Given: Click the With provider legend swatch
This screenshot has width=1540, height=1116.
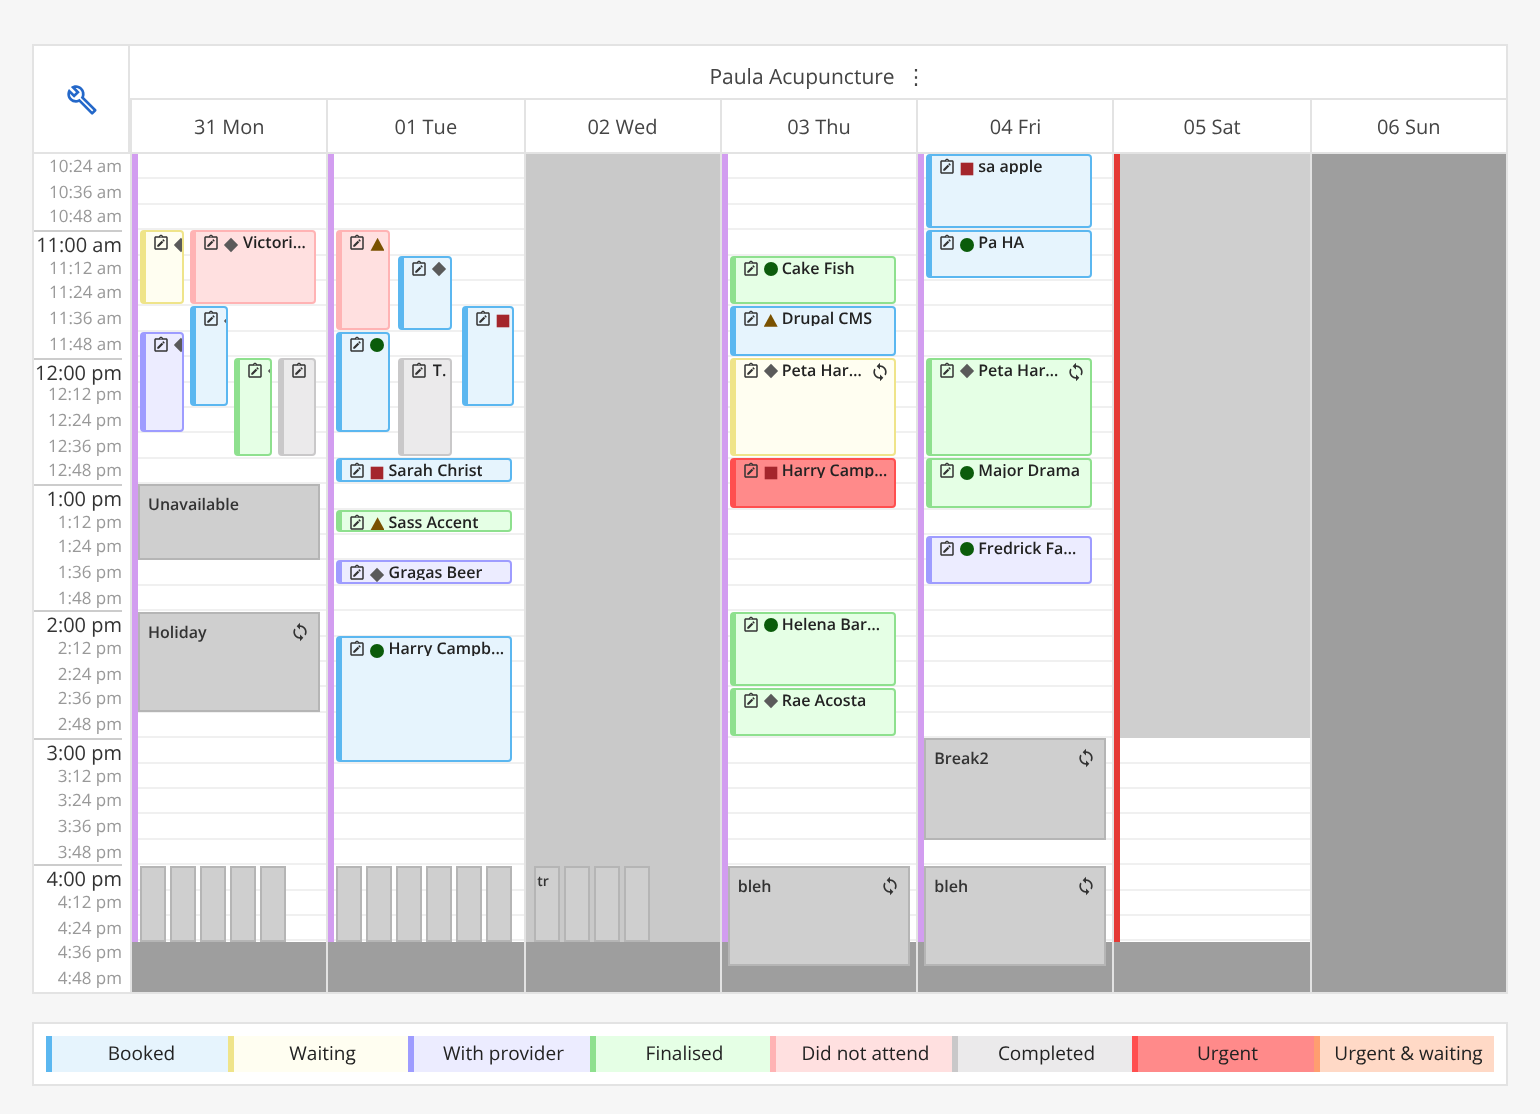Looking at the screenshot, I should click(499, 1054).
